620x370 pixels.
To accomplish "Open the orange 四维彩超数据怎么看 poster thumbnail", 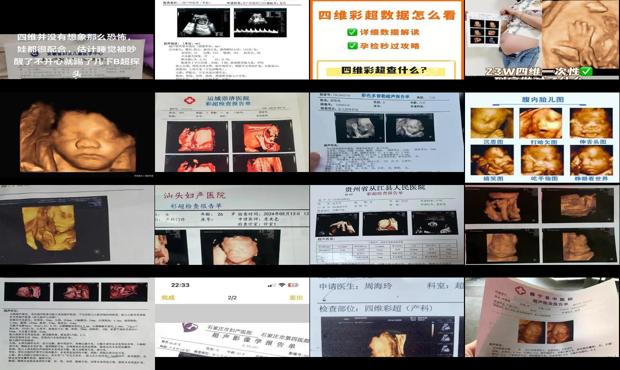I will tap(387, 40).
